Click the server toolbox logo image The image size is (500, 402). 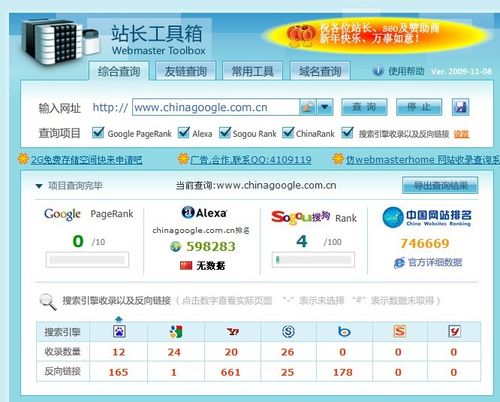click(60, 42)
